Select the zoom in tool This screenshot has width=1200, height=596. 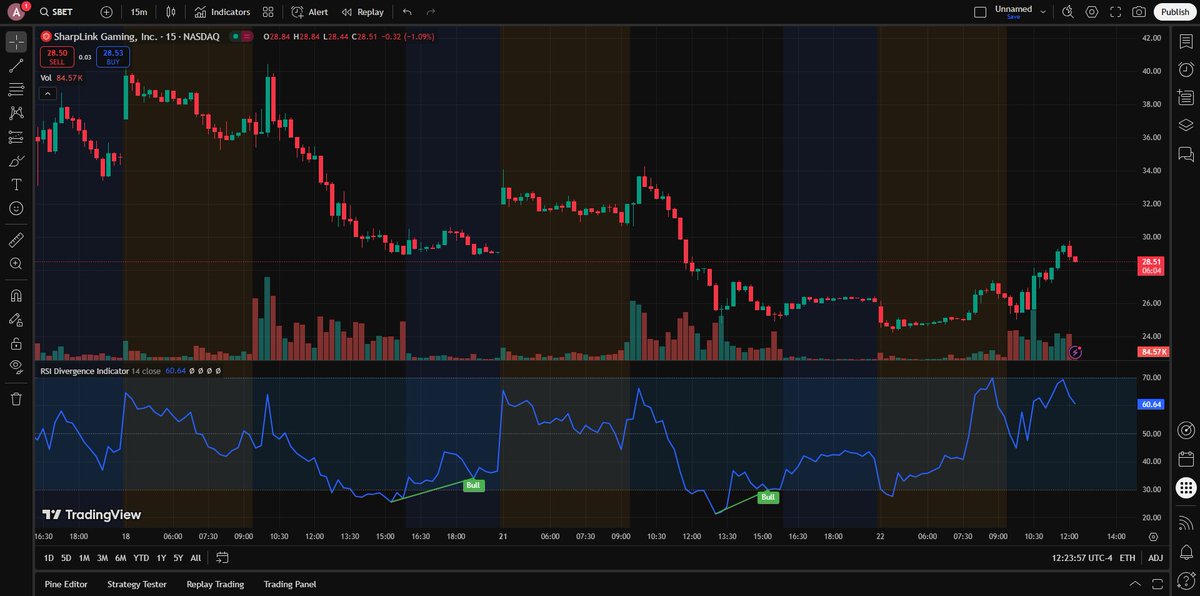point(16,264)
